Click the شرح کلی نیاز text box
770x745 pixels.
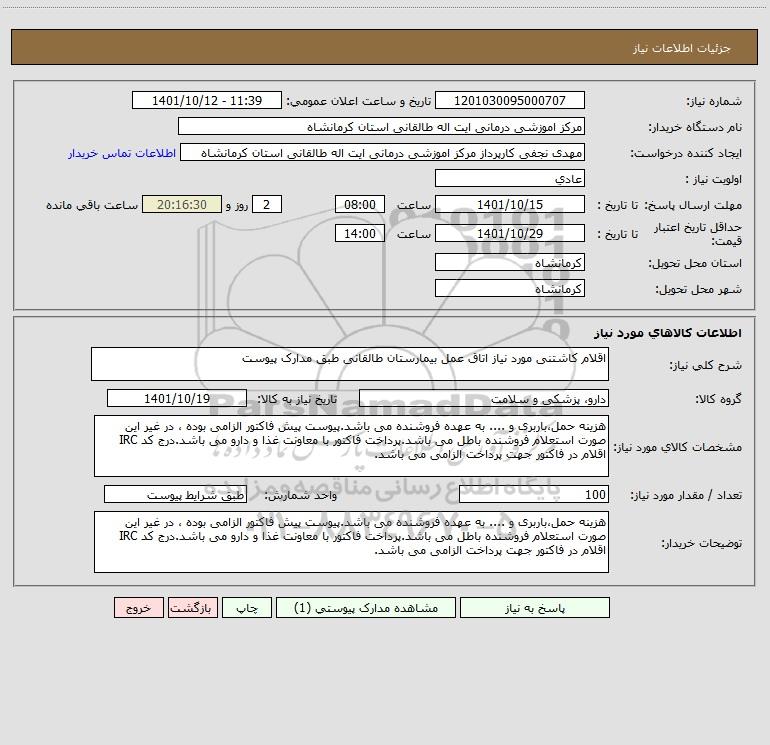350,364
